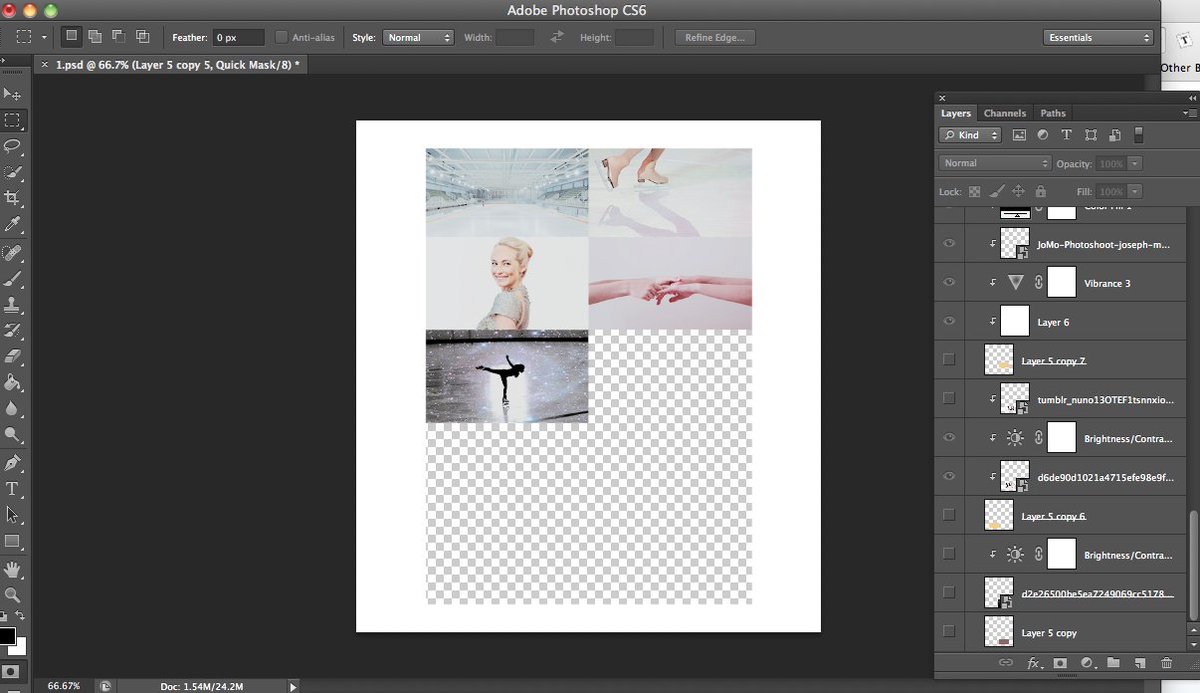Image resolution: width=1200 pixels, height=693 pixels.
Task: Click Add to selection icon
Action: tap(95, 37)
